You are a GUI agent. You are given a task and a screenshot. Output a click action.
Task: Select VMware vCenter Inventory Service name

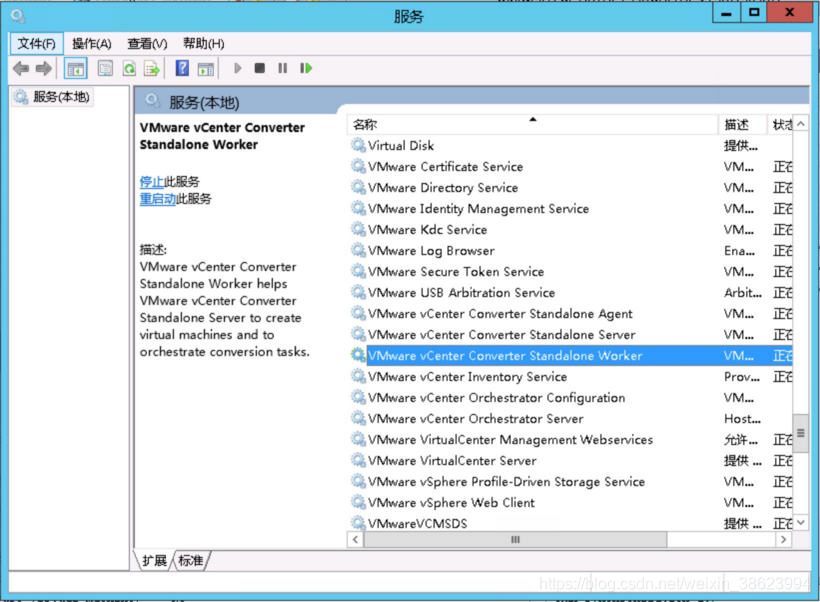[x=467, y=377]
